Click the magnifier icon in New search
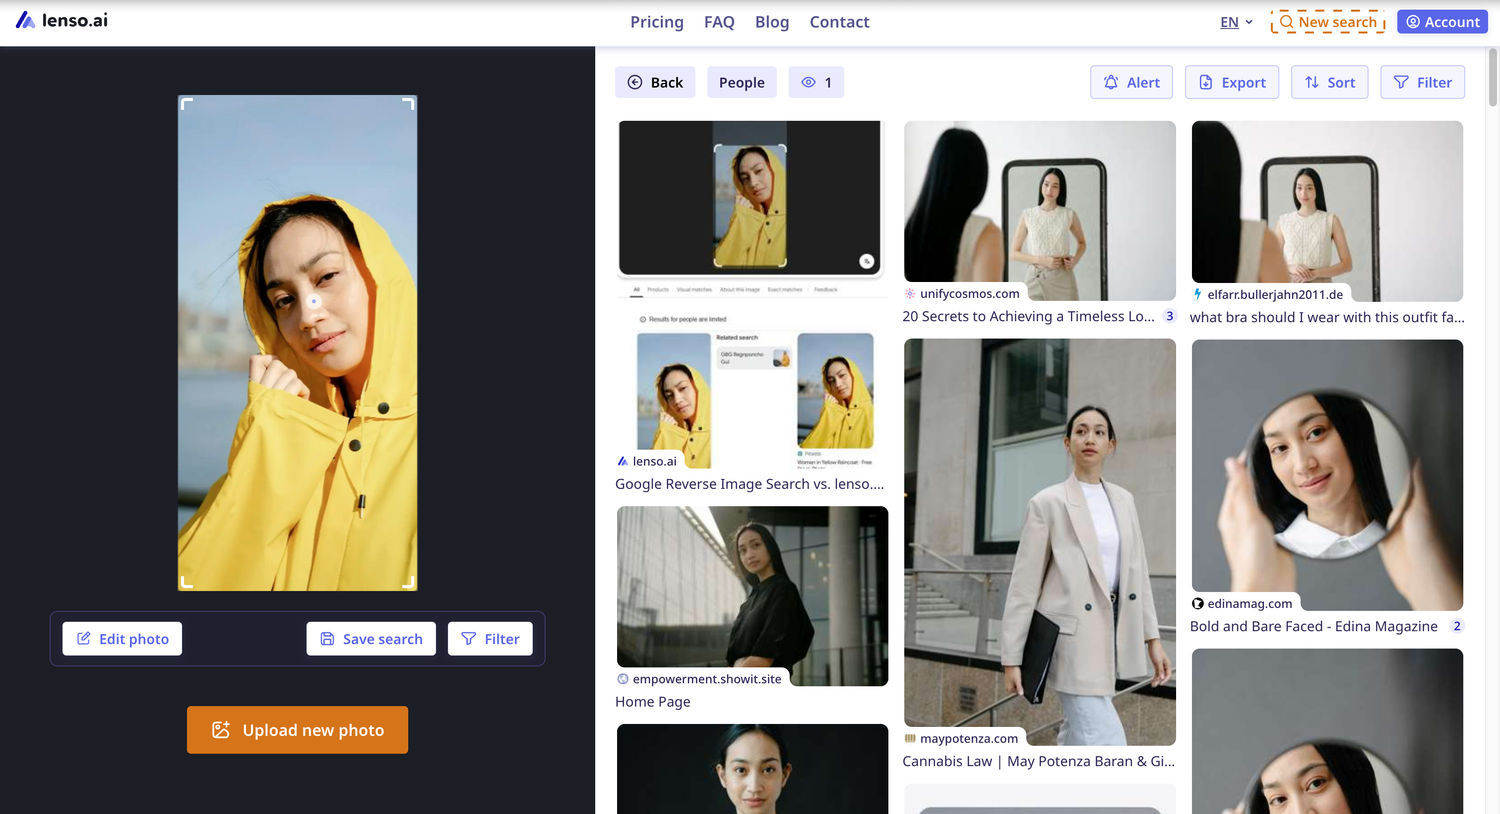The width and height of the screenshot is (1500, 814). point(1287,22)
